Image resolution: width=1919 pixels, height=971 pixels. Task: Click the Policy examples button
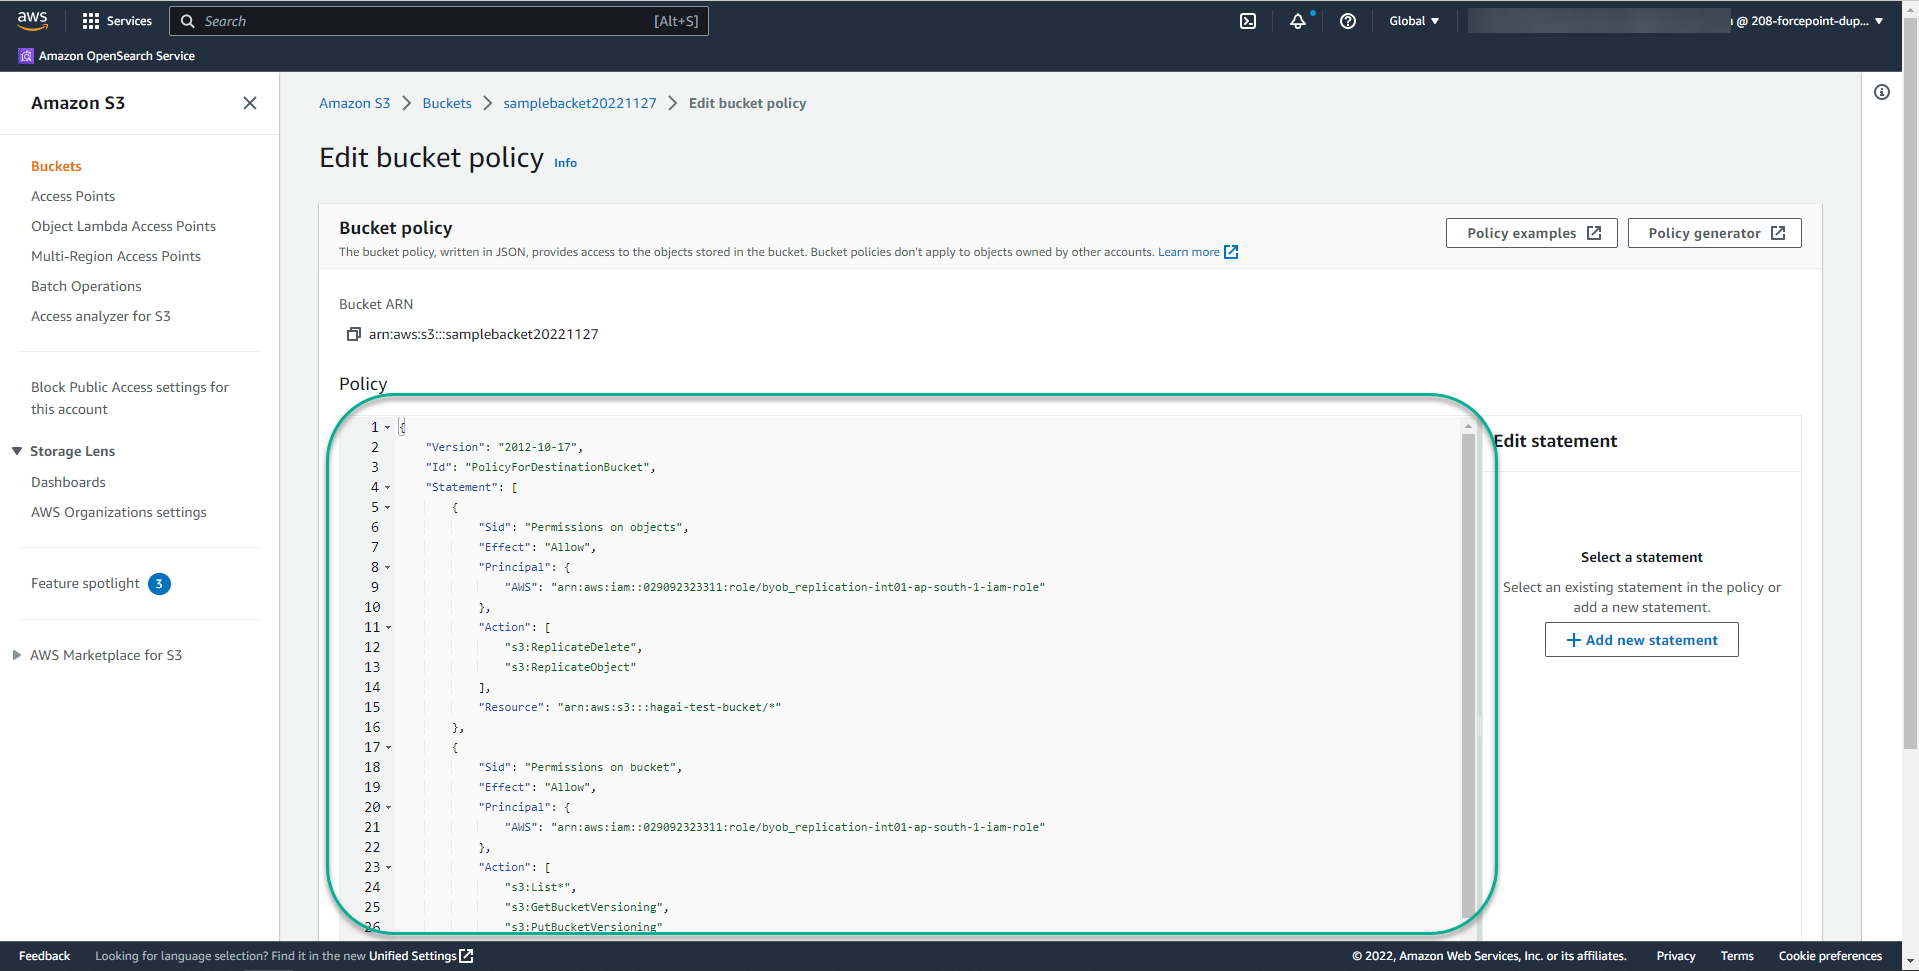pyautogui.click(x=1531, y=232)
